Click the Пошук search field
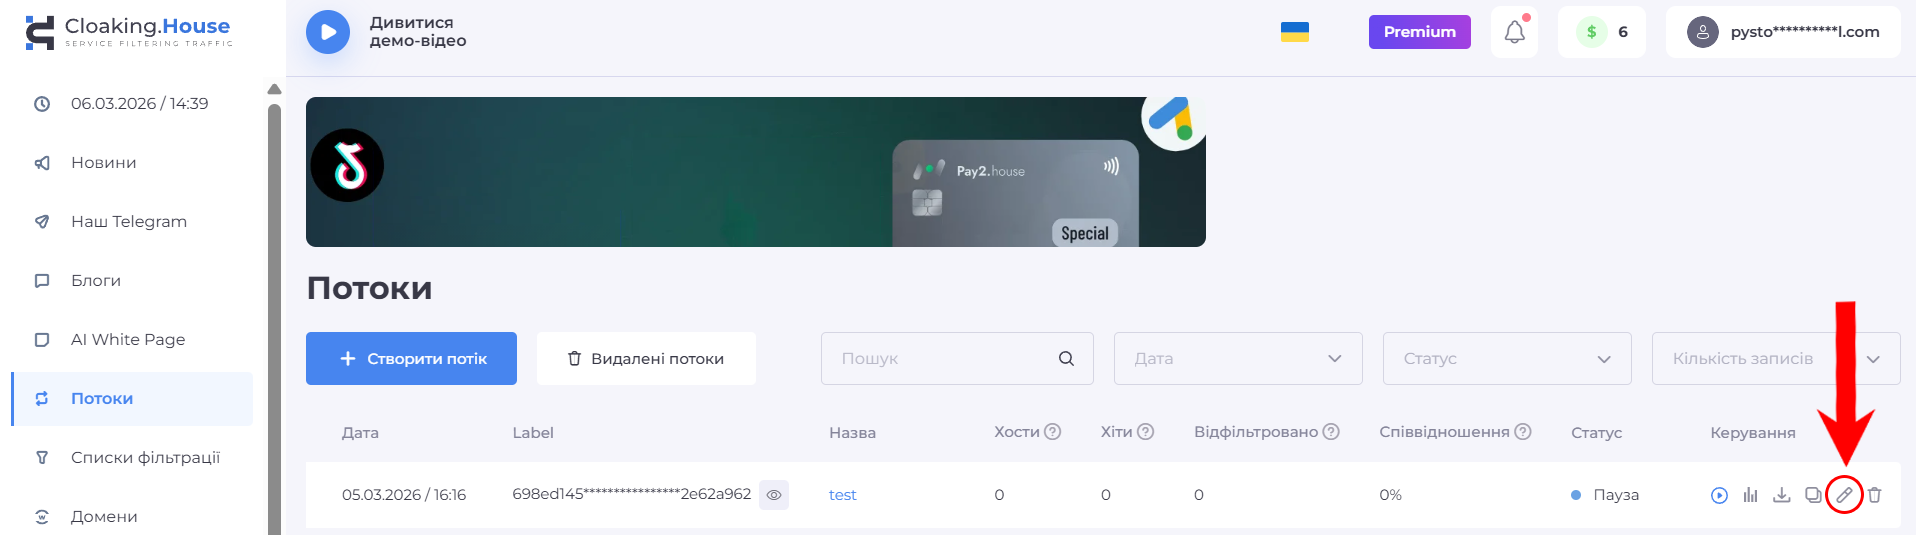Viewport: 1917px width, 535px height. [957, 358]
